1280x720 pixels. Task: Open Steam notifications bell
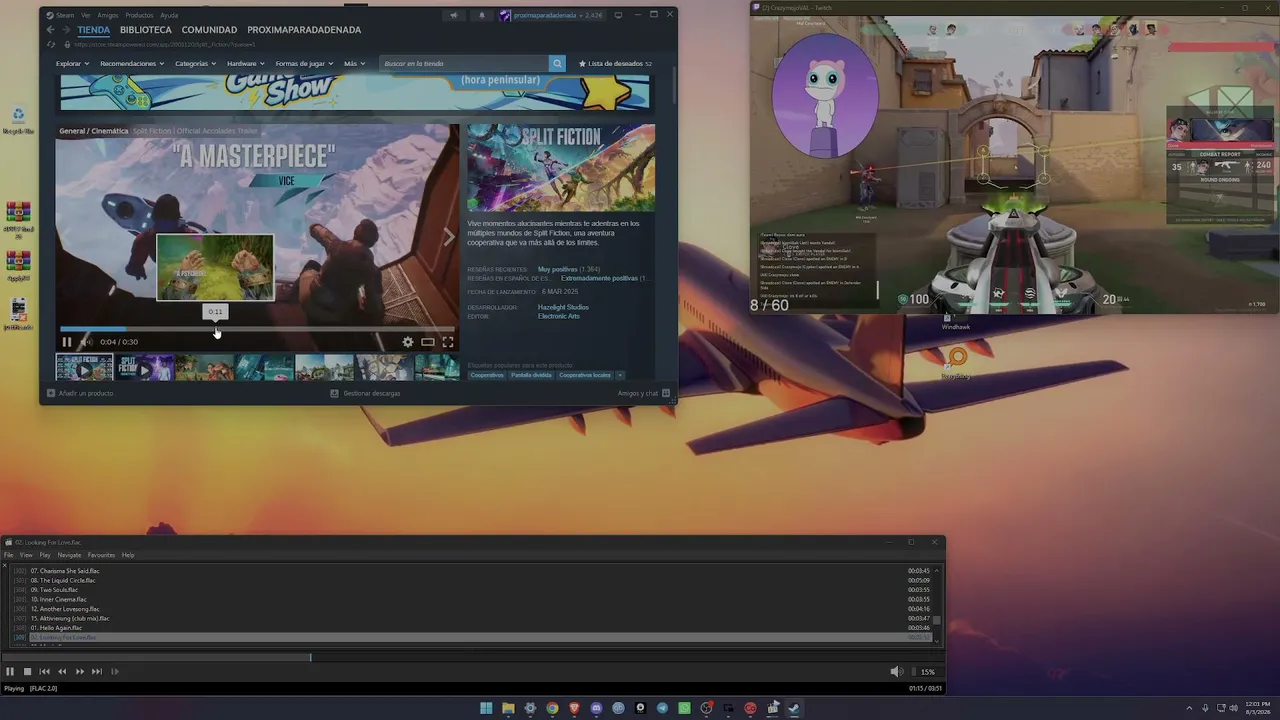pyautogui.click(x=482, y=15)
